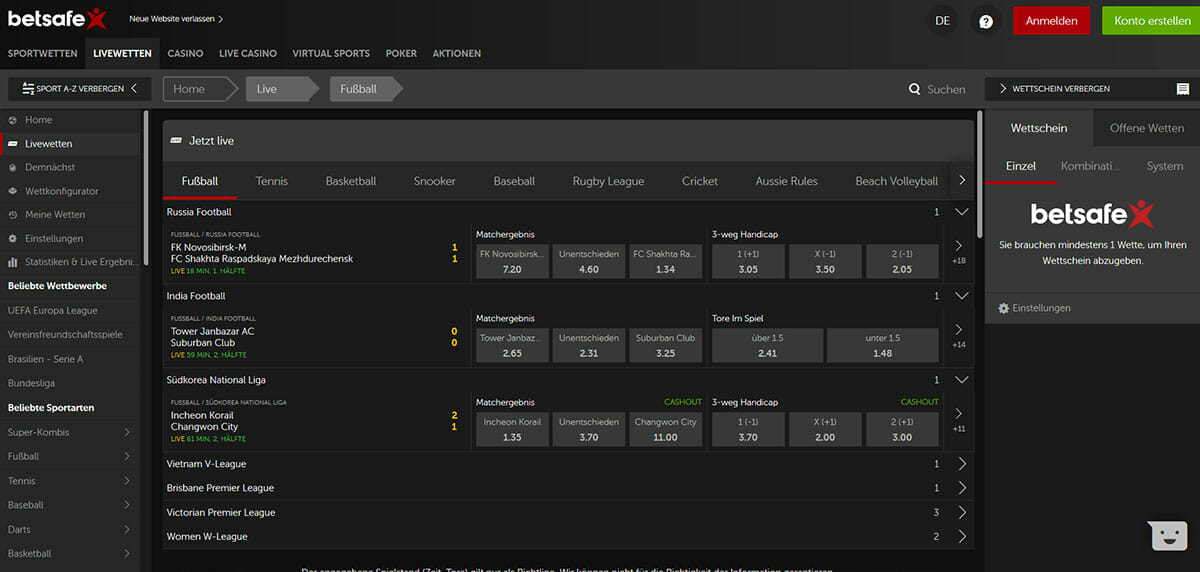The image size is (1200, 572).
Task: Switch to the Cricket tab
Action: coord(700,181)
